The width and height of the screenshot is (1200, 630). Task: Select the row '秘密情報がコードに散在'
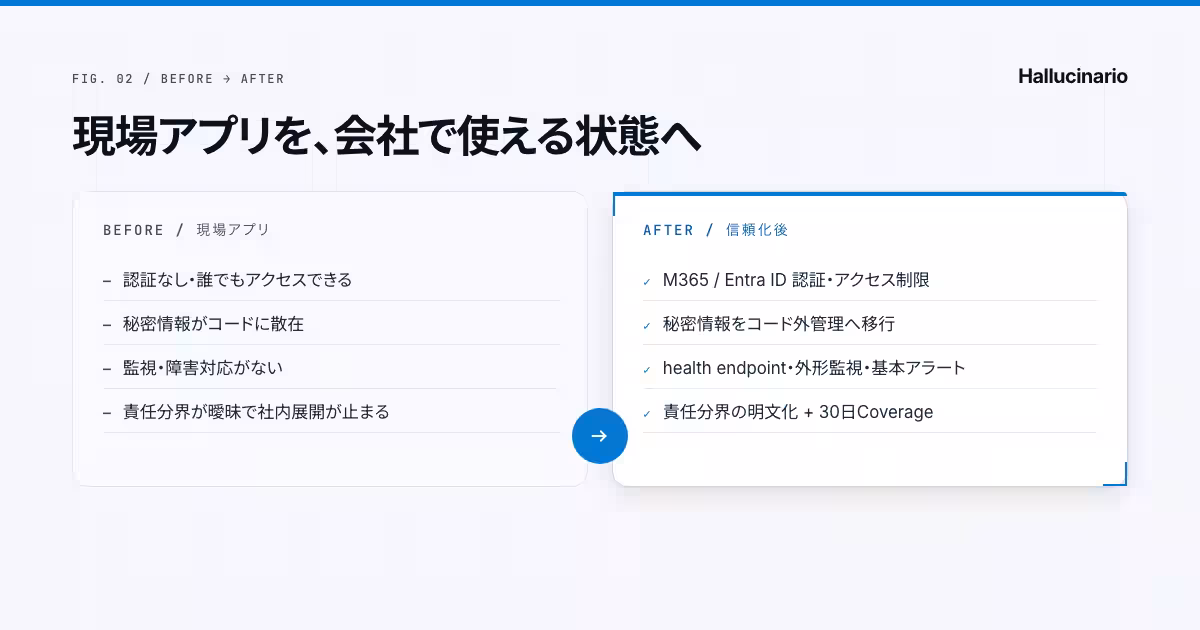tap(331, 324)
